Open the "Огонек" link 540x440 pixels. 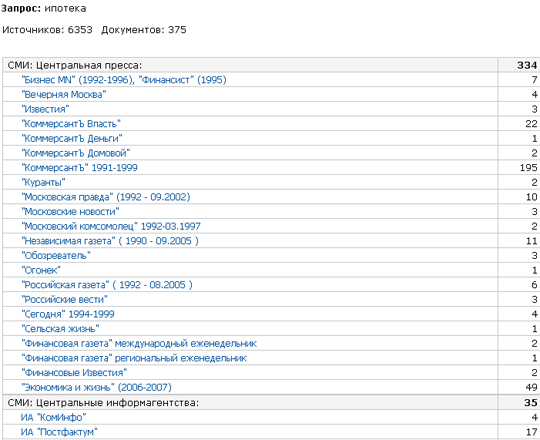[x=41, y=270]
